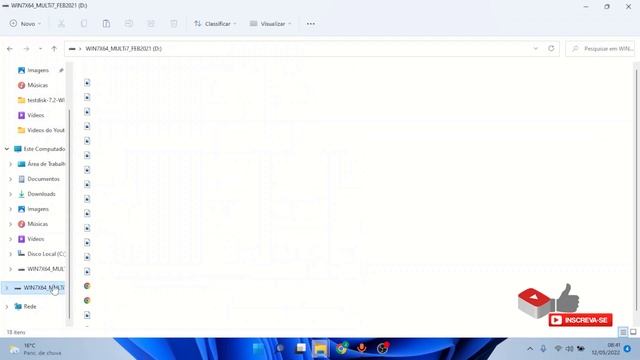This screenshot has width=640, height=360.
Task: Expand Área de Trabalho node
Action: pos(11,164)
